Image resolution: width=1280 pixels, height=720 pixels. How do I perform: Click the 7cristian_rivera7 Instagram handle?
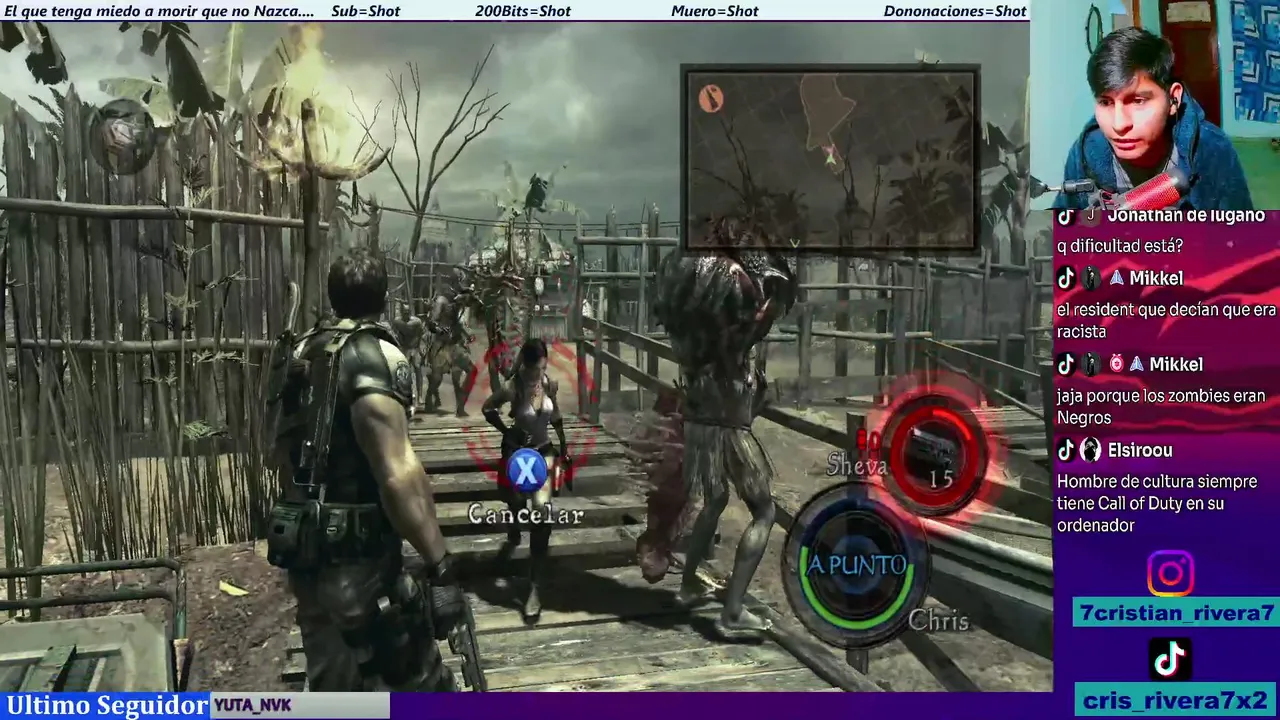[x=1175, y=613]
